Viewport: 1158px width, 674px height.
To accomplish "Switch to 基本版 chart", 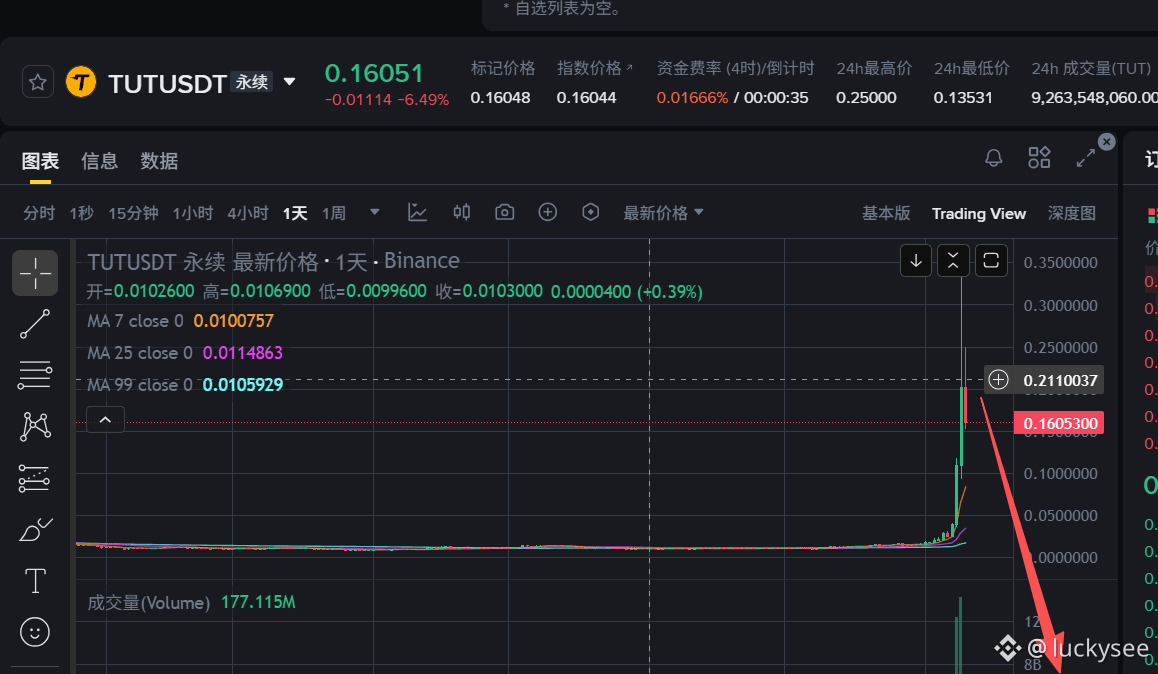I will click(x=885, y=213).
